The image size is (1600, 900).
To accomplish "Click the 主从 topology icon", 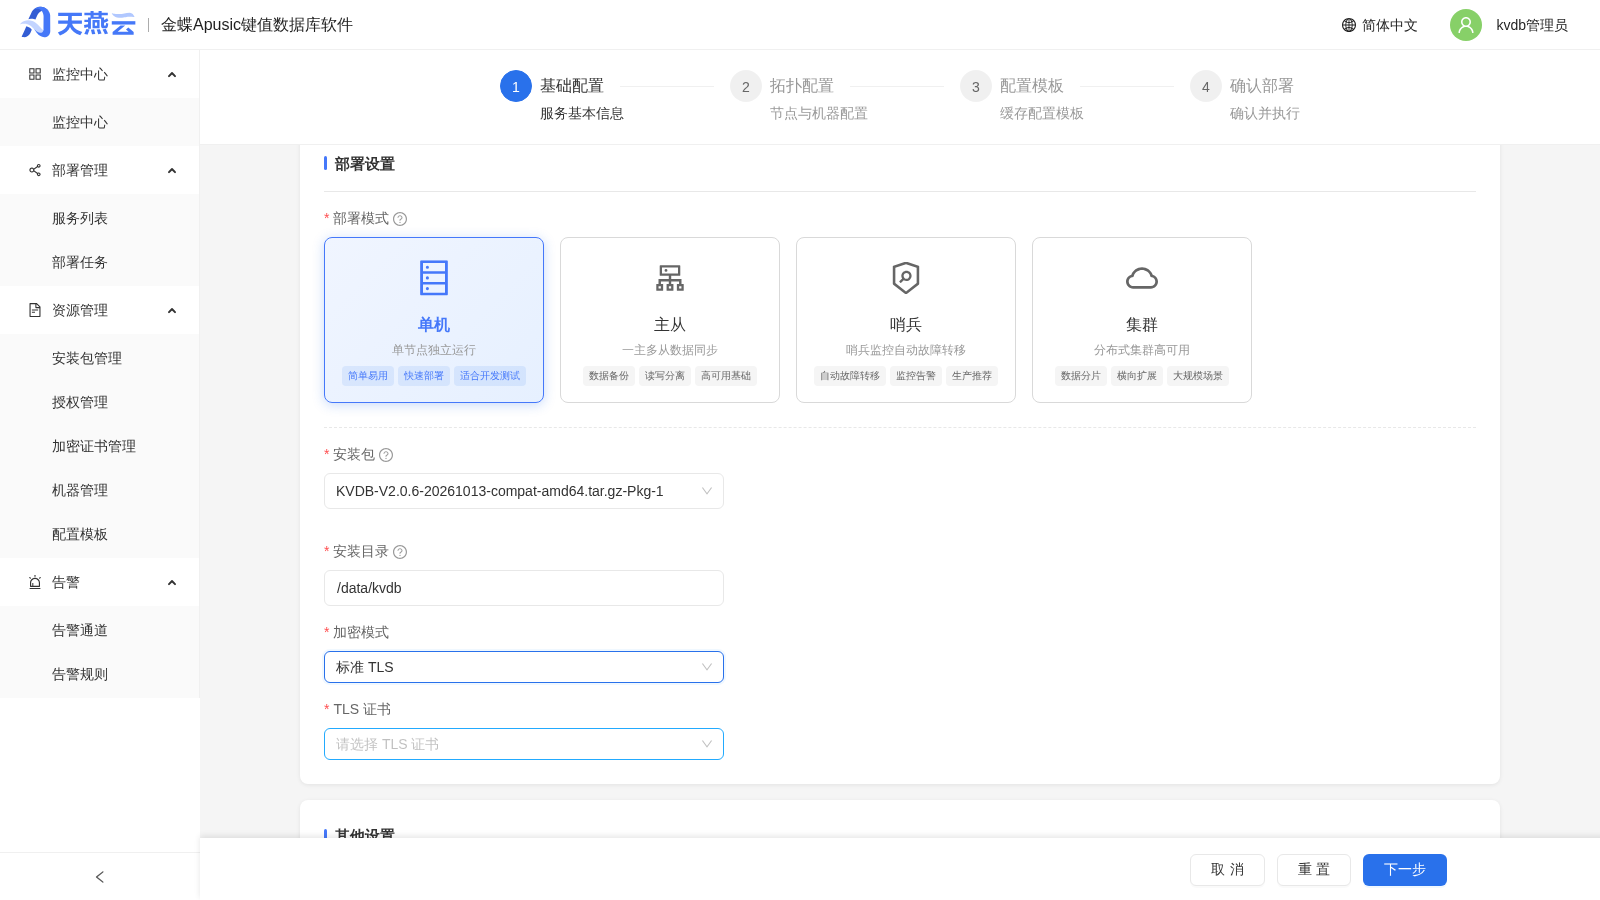I will (670, 278).
